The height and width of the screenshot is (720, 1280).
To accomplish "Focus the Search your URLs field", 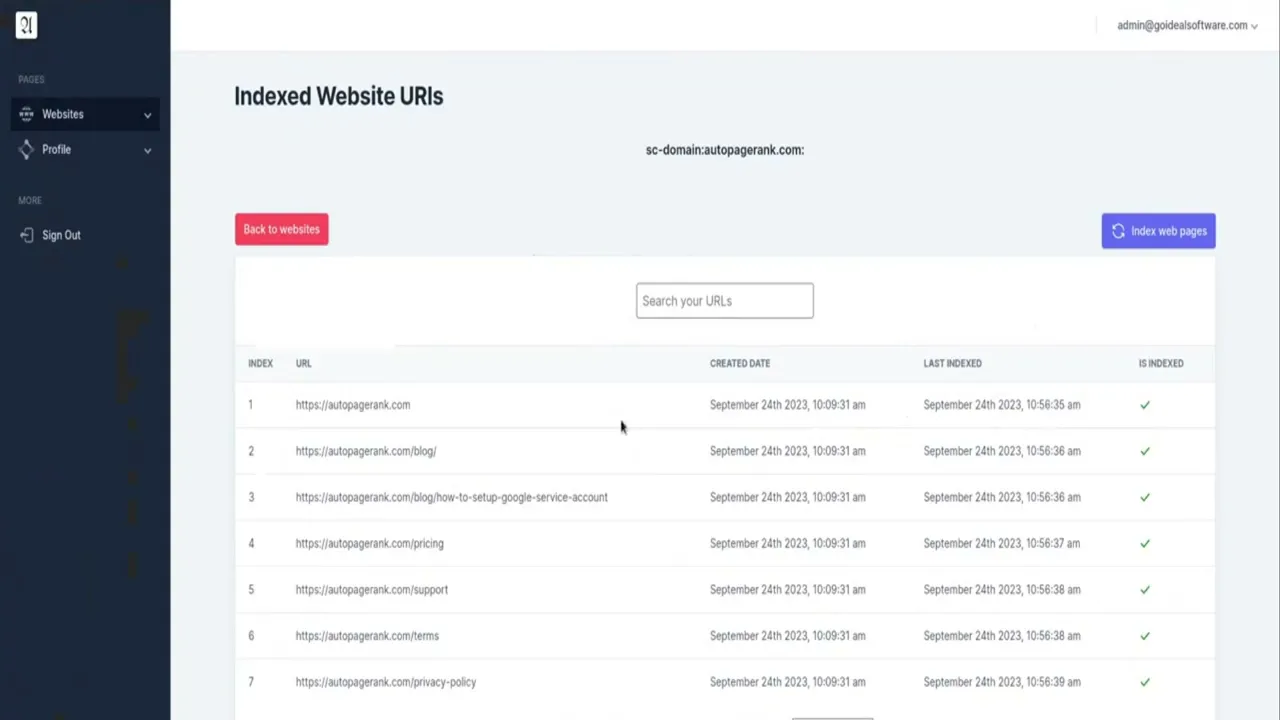I will 725,301.
